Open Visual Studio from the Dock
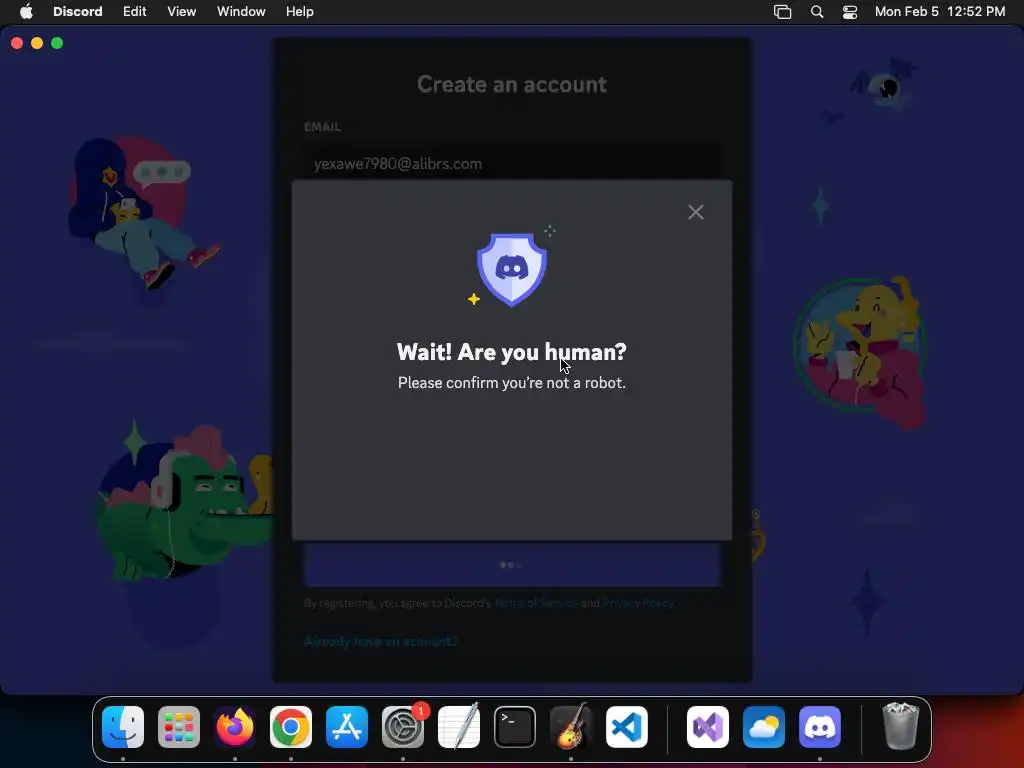Viewport: 1024px width, 768px height. tap(708, 727)
